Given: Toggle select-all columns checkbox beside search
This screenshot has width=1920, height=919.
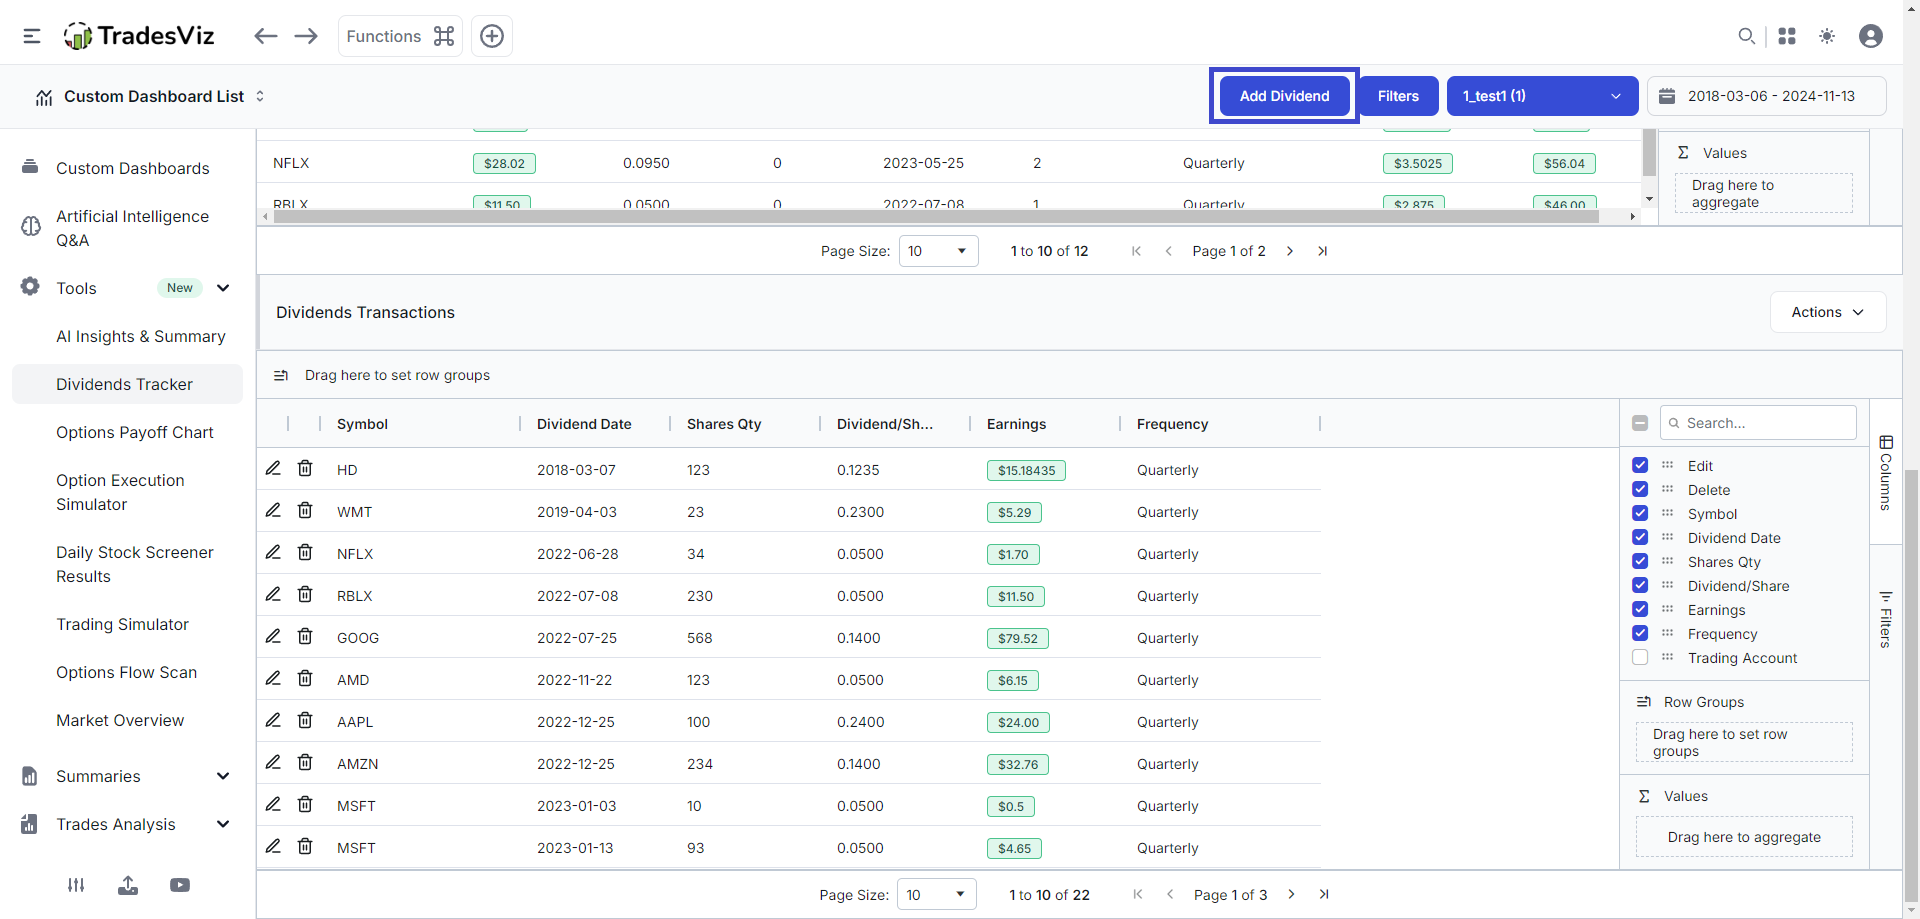Looking at the screenshot, I should pyautogui.click(x=1640, y=423).
